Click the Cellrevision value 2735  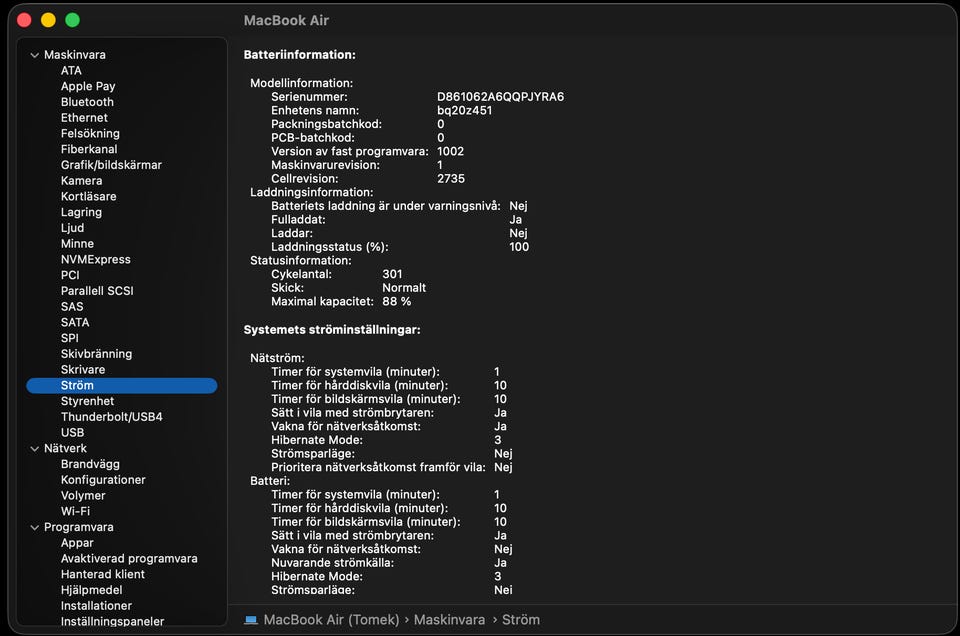(451, 179)
